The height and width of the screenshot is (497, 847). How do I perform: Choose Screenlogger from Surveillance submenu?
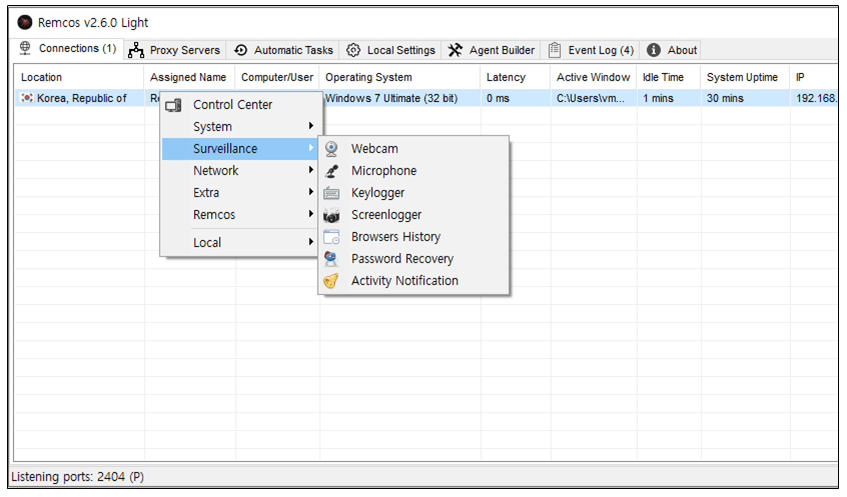coord(414,215)
